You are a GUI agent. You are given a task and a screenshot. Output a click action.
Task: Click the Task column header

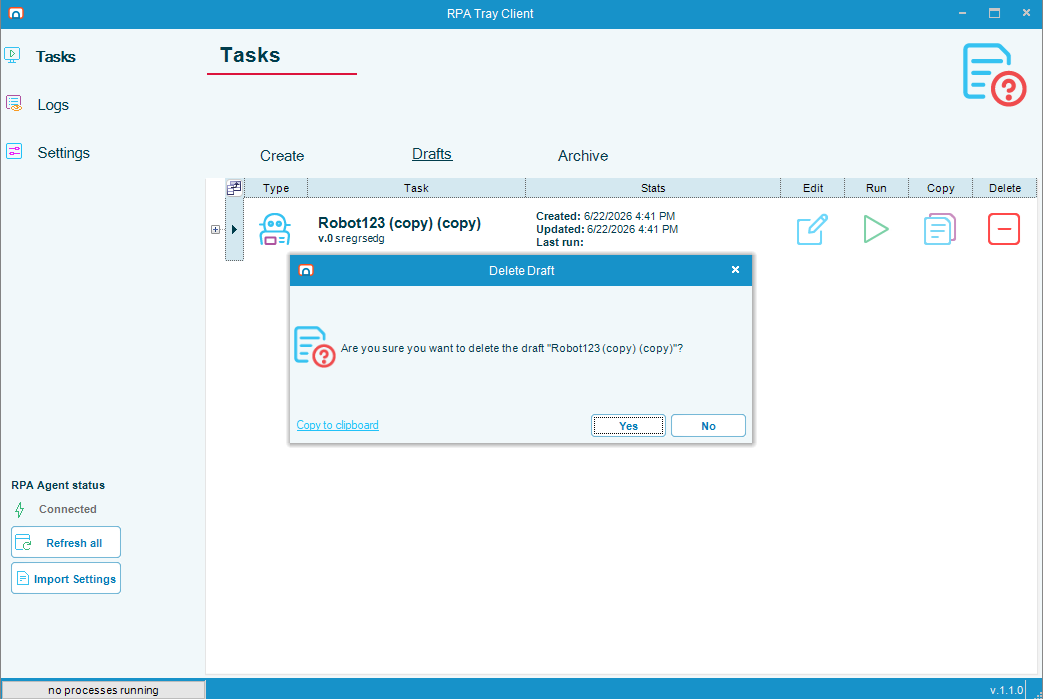(416, 188)
